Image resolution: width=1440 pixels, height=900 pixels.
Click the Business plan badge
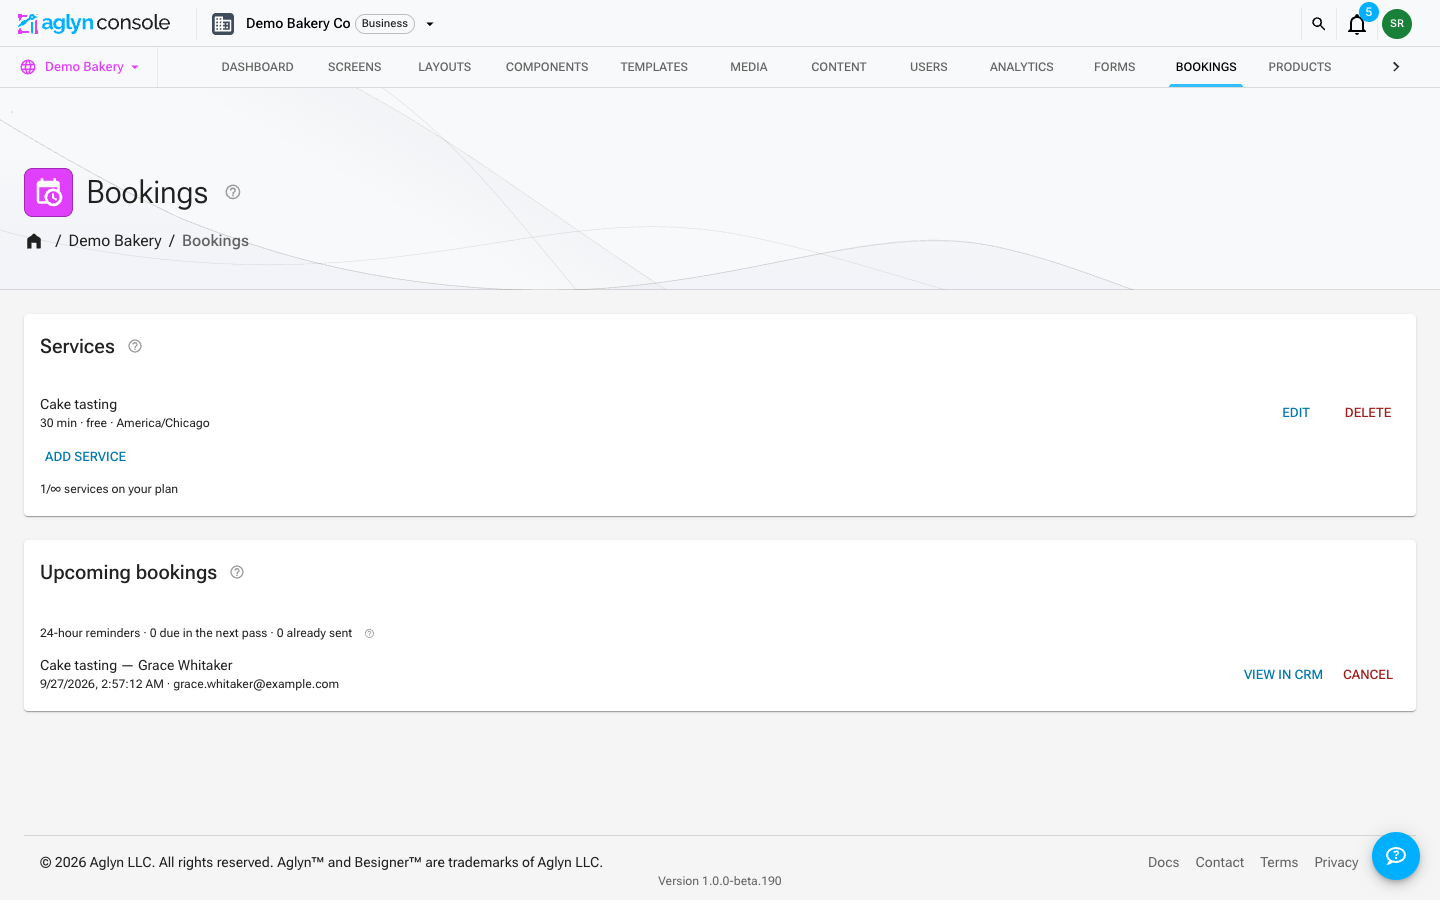[385, 24]
